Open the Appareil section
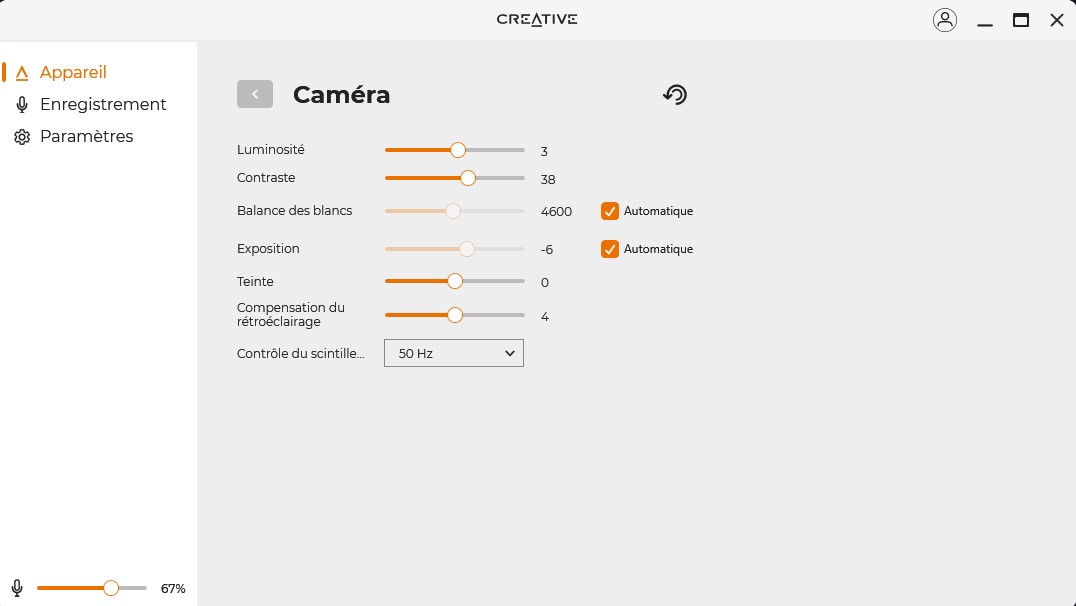Viewport: 1076px width, 606px height. click(x=73, y=73)
